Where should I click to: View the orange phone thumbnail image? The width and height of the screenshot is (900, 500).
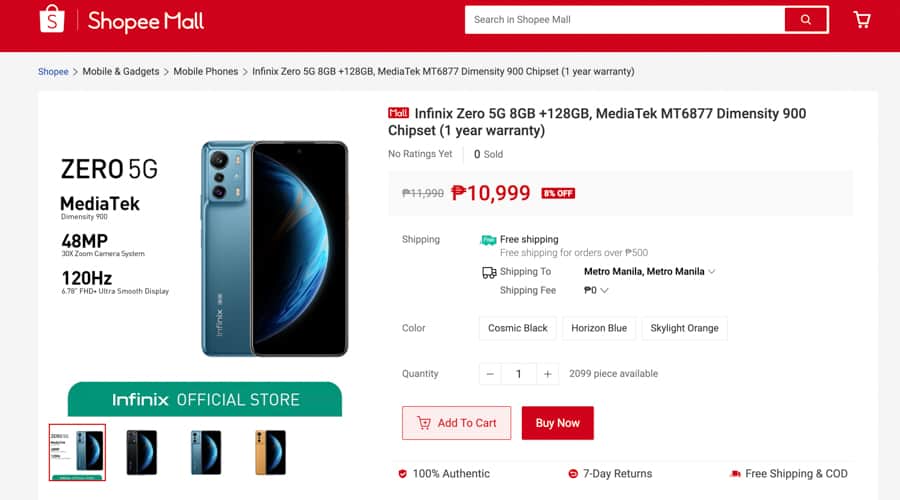click(x=270, y=452)
